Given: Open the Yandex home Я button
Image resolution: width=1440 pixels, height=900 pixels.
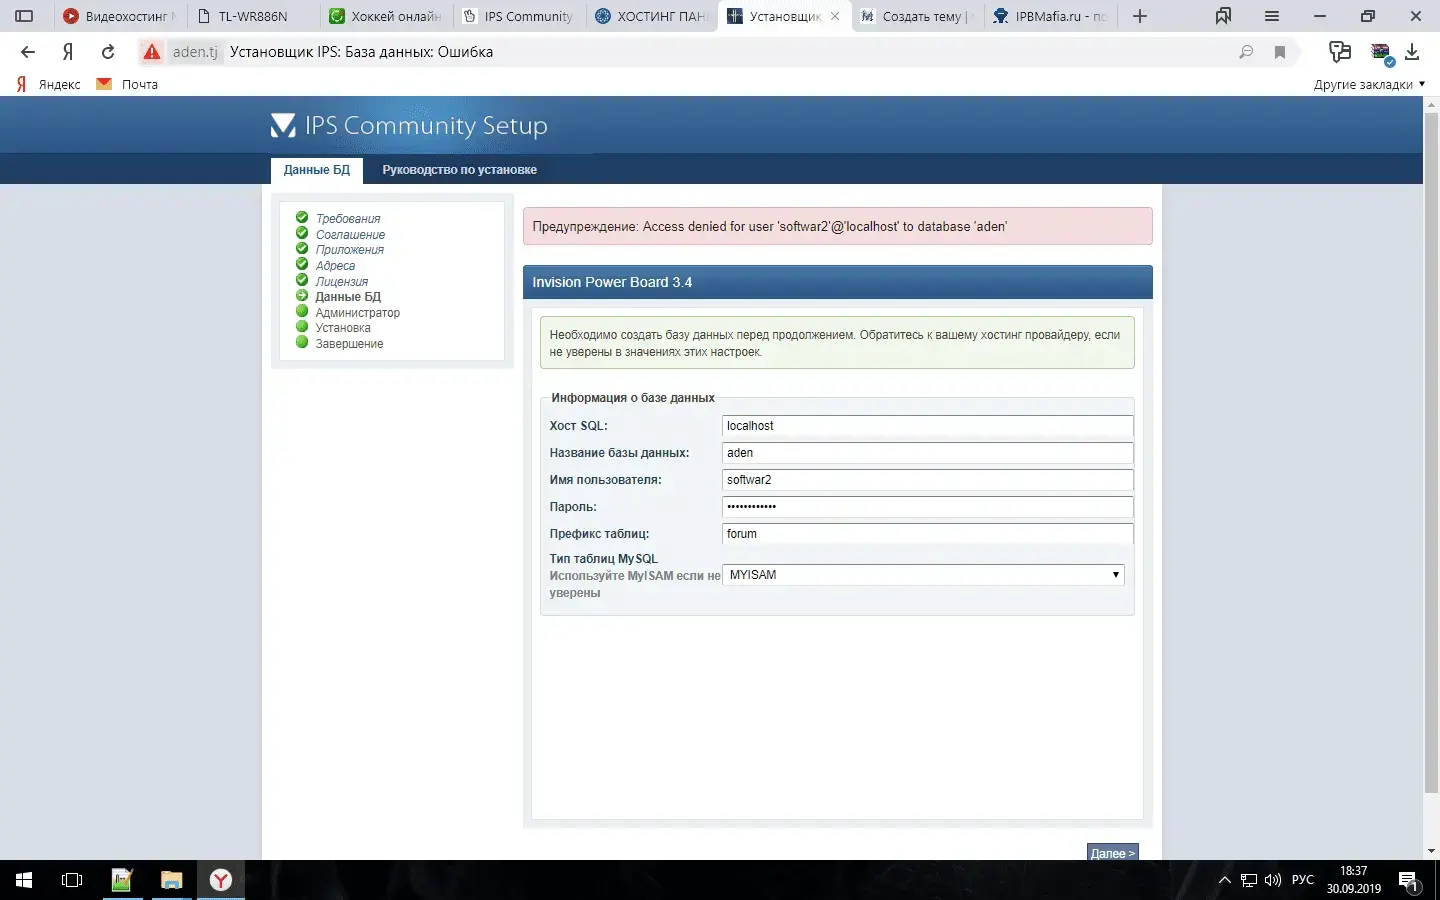Looking at the screenshot, I should 68,52.
